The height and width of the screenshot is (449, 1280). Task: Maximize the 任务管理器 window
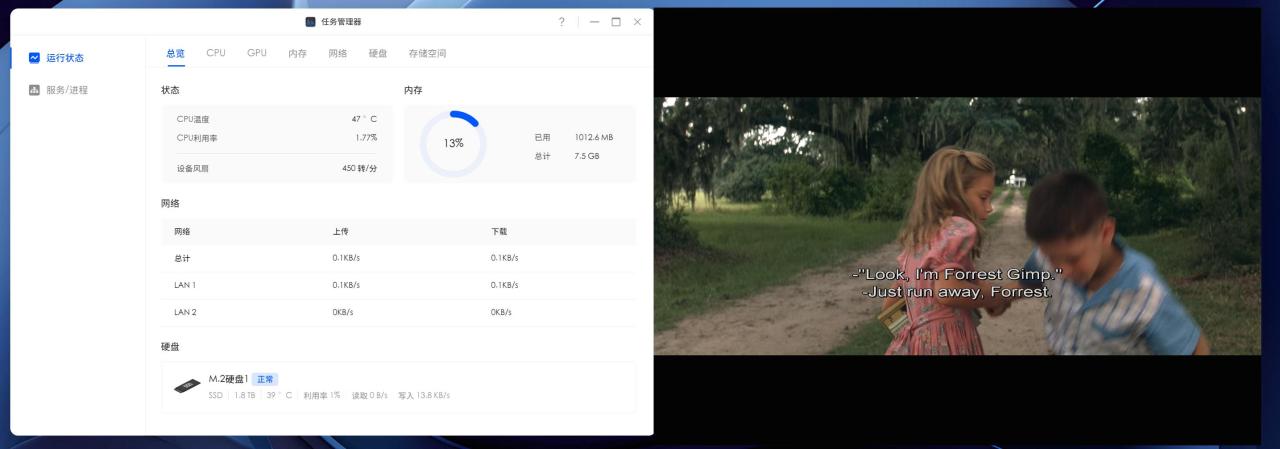pos(616,22)
